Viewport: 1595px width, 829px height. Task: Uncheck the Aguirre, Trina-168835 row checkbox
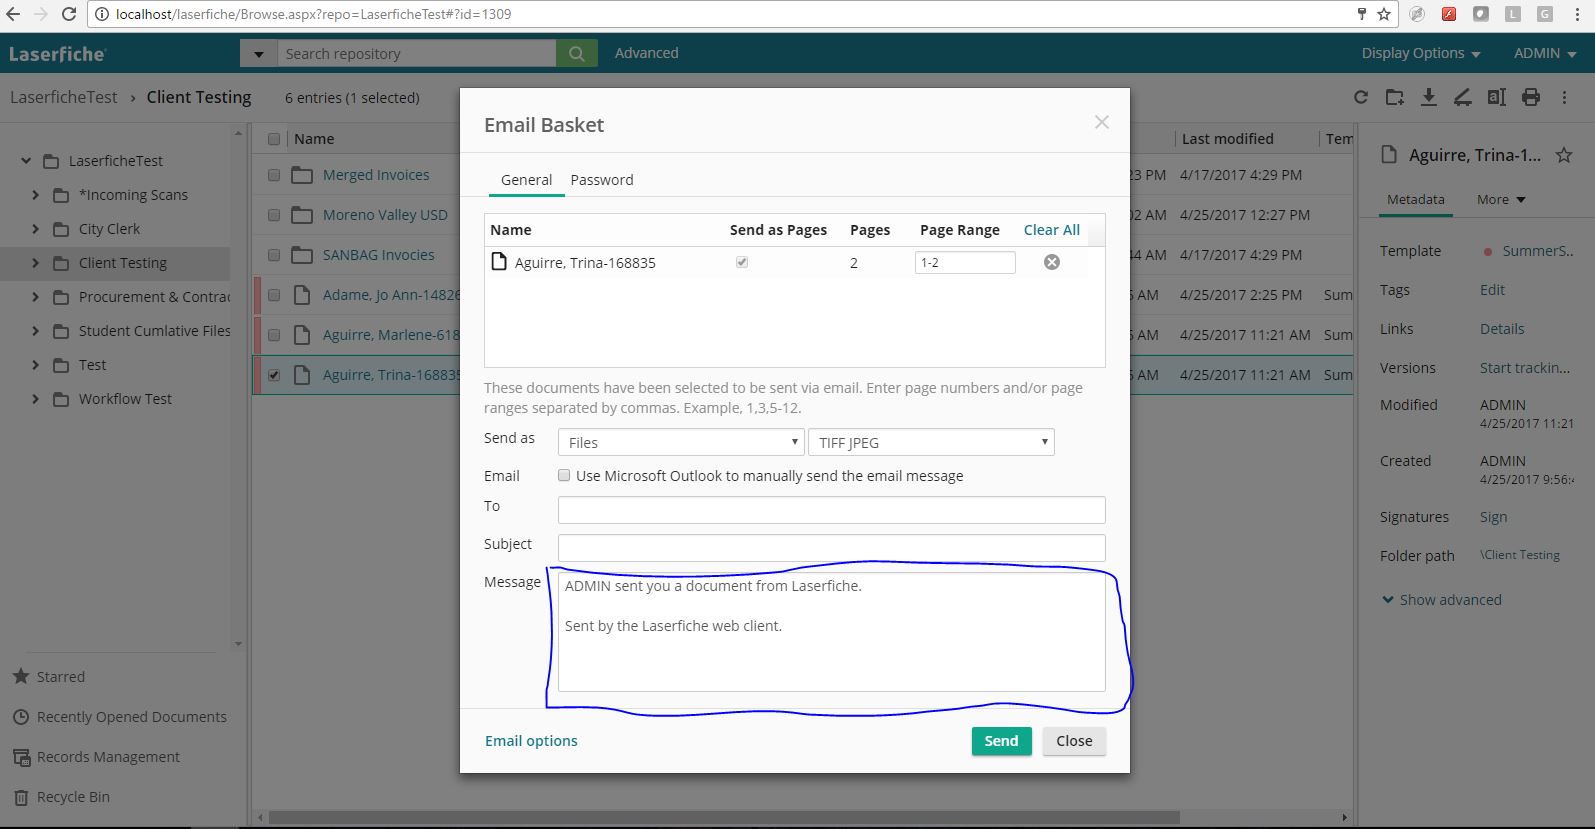click(274, 375)
